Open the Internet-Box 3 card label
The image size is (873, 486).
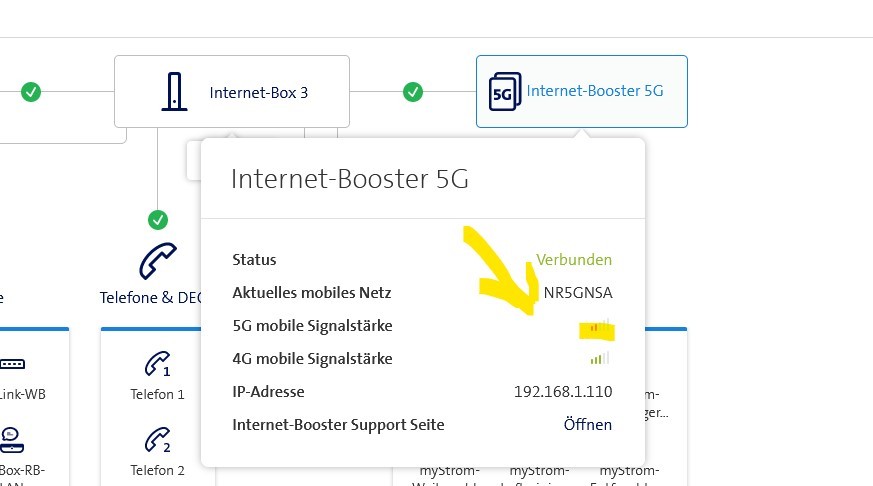pos(258,92)
